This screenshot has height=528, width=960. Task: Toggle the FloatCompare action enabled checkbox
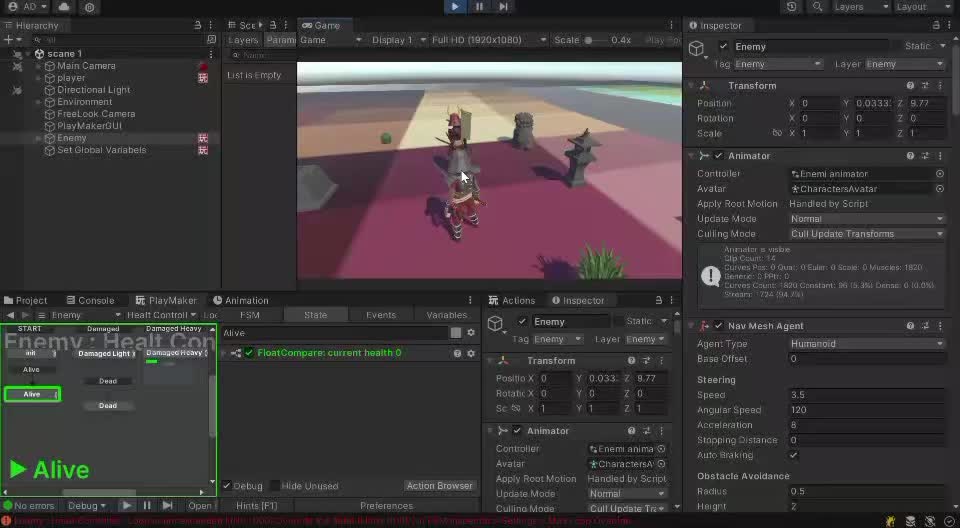[x=249, y=353]
